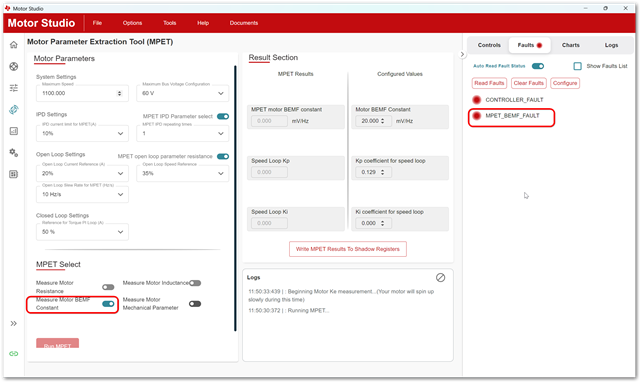Open the gears settings sidebar icon
Viewport: 640px width, 382px height.
[x=13, y=153]
